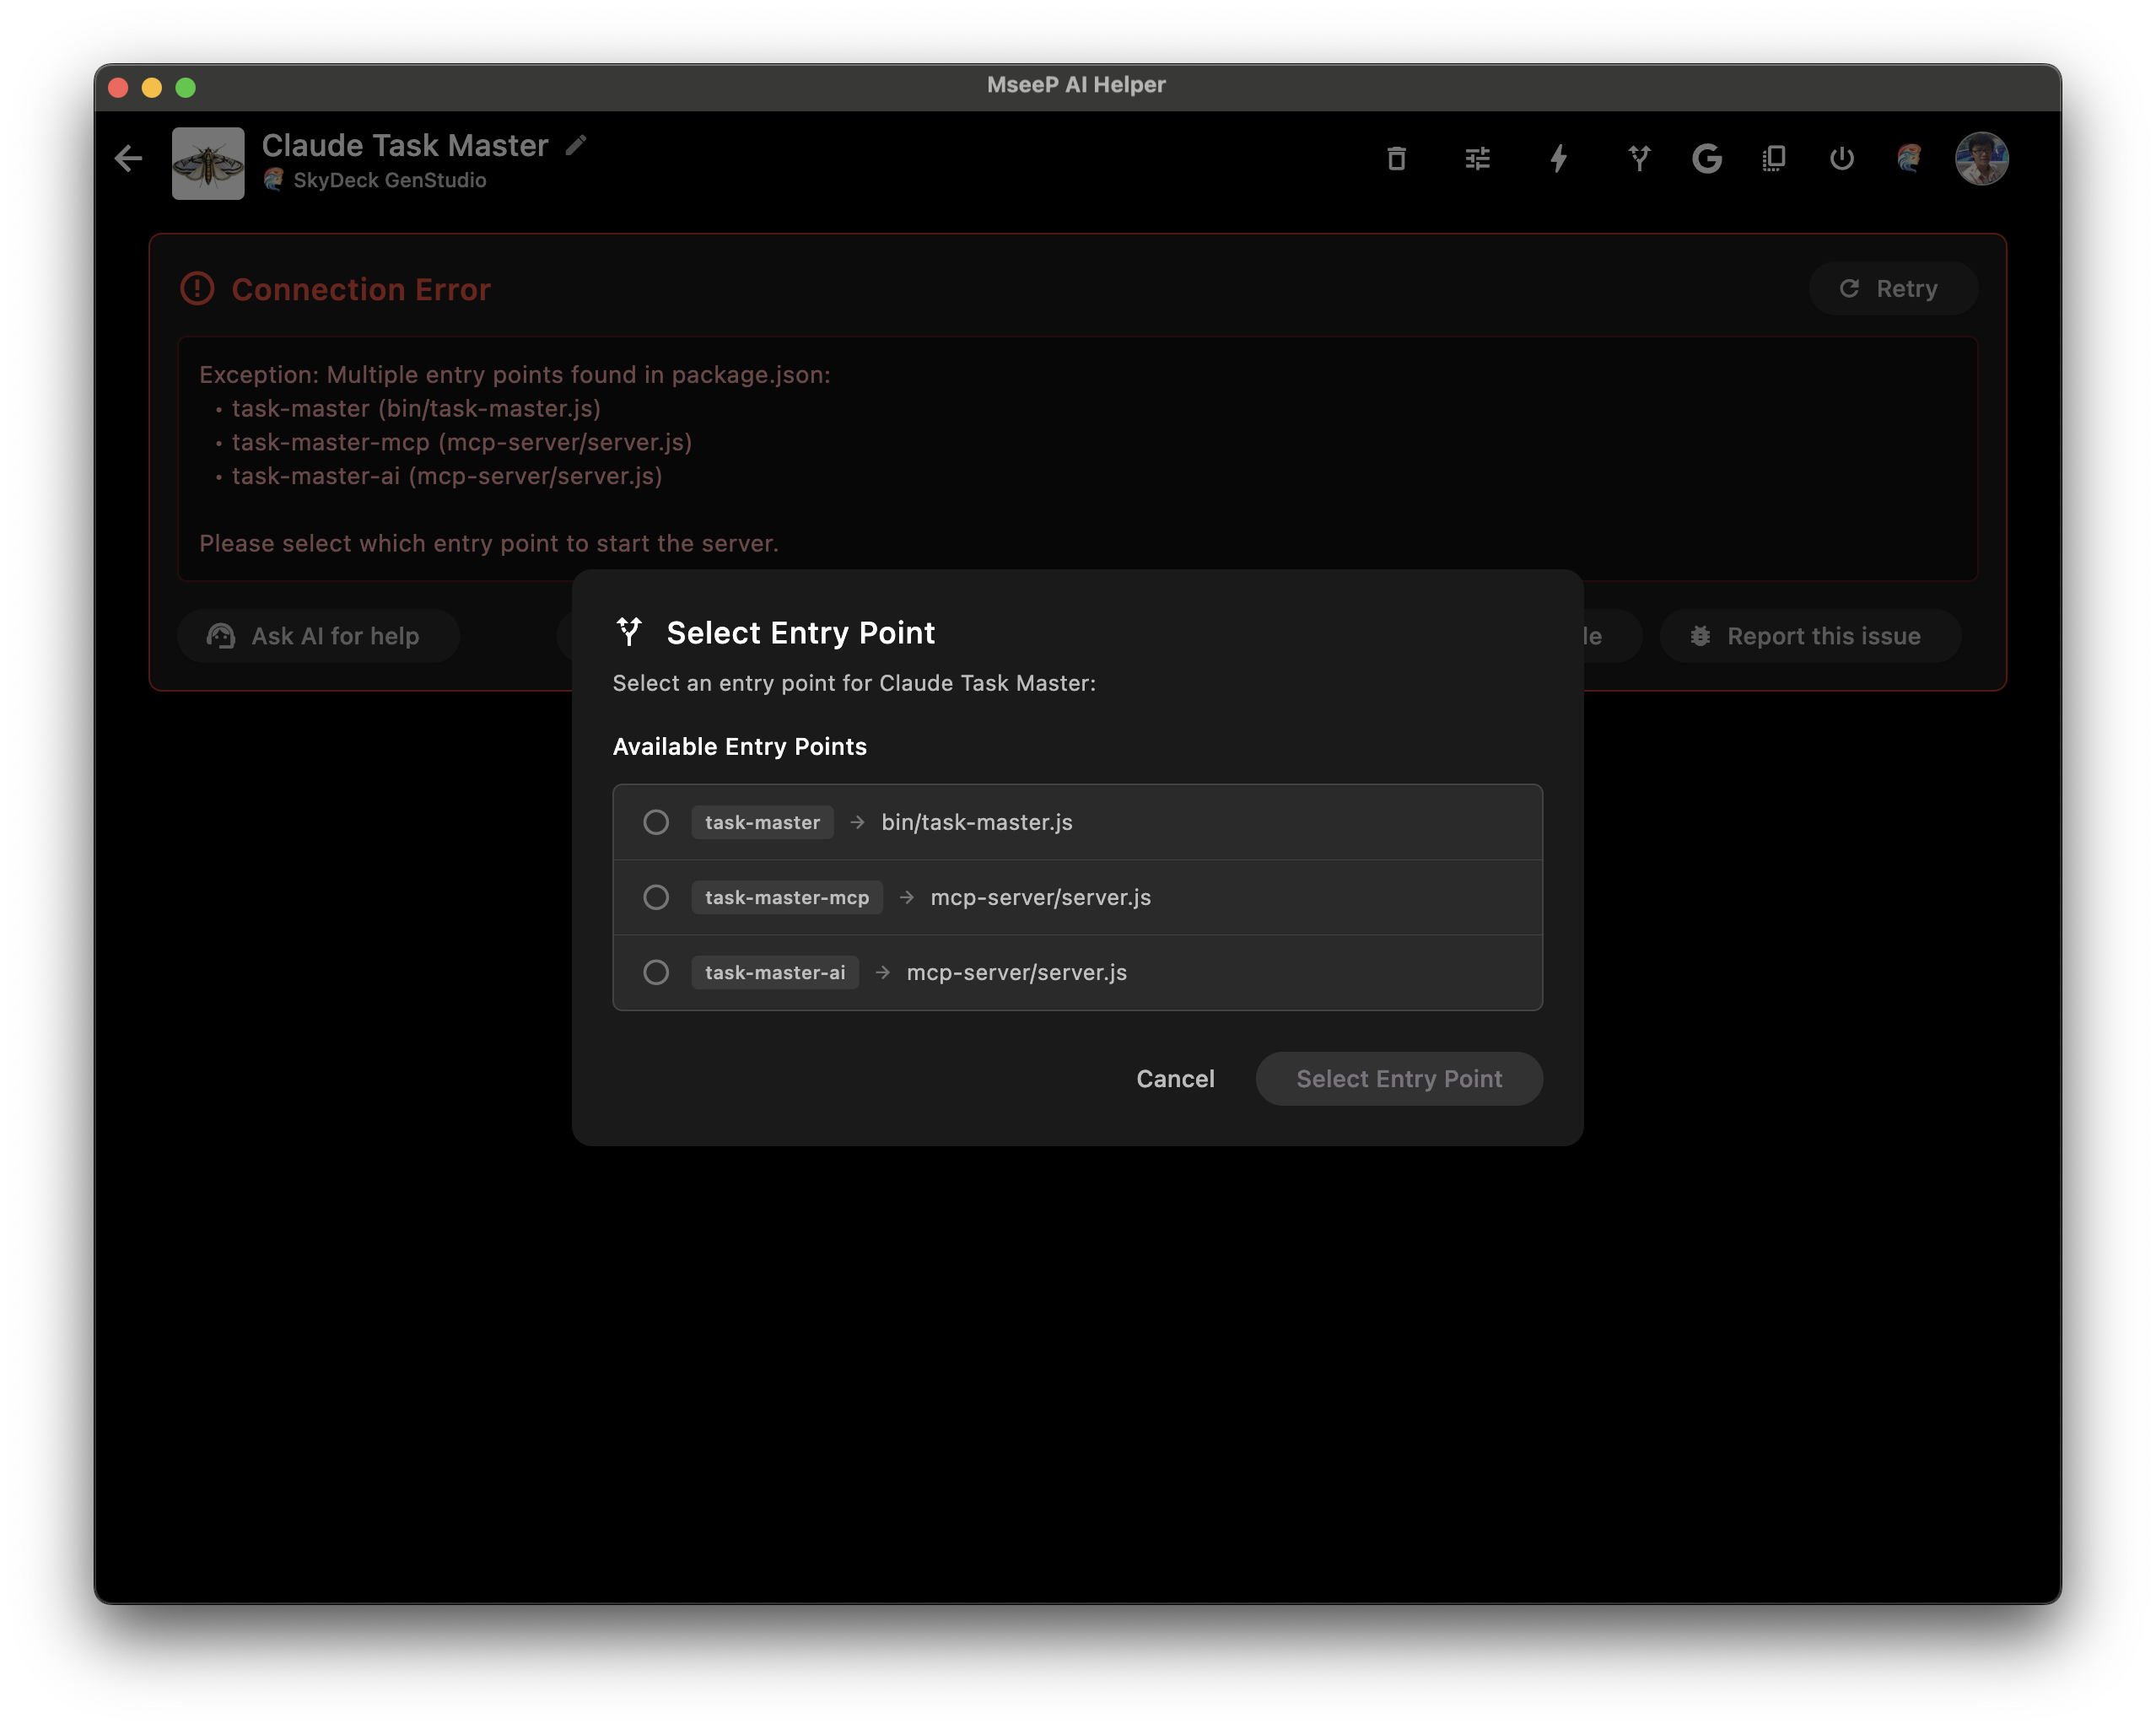This screenshot has width=2156, height=1729.
Task: Click the Google G icon
Action: [1706, 158]
